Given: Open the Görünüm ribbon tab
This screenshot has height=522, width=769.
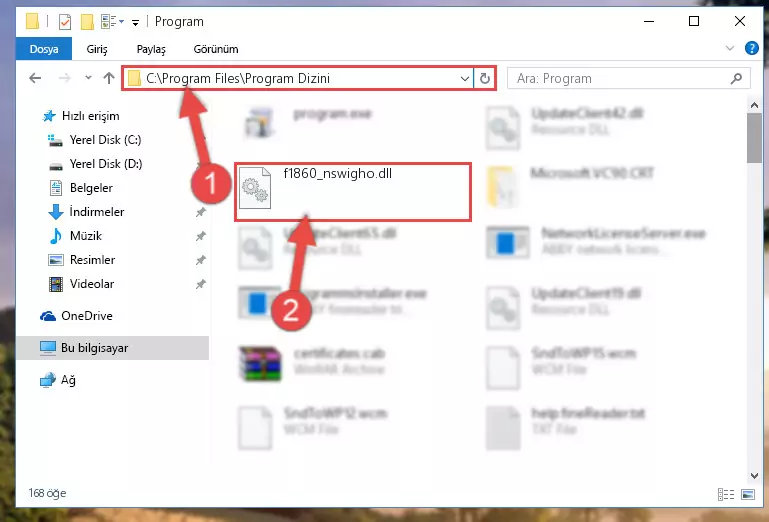Looking at the screenshot, I should click(x=216, y=49).
